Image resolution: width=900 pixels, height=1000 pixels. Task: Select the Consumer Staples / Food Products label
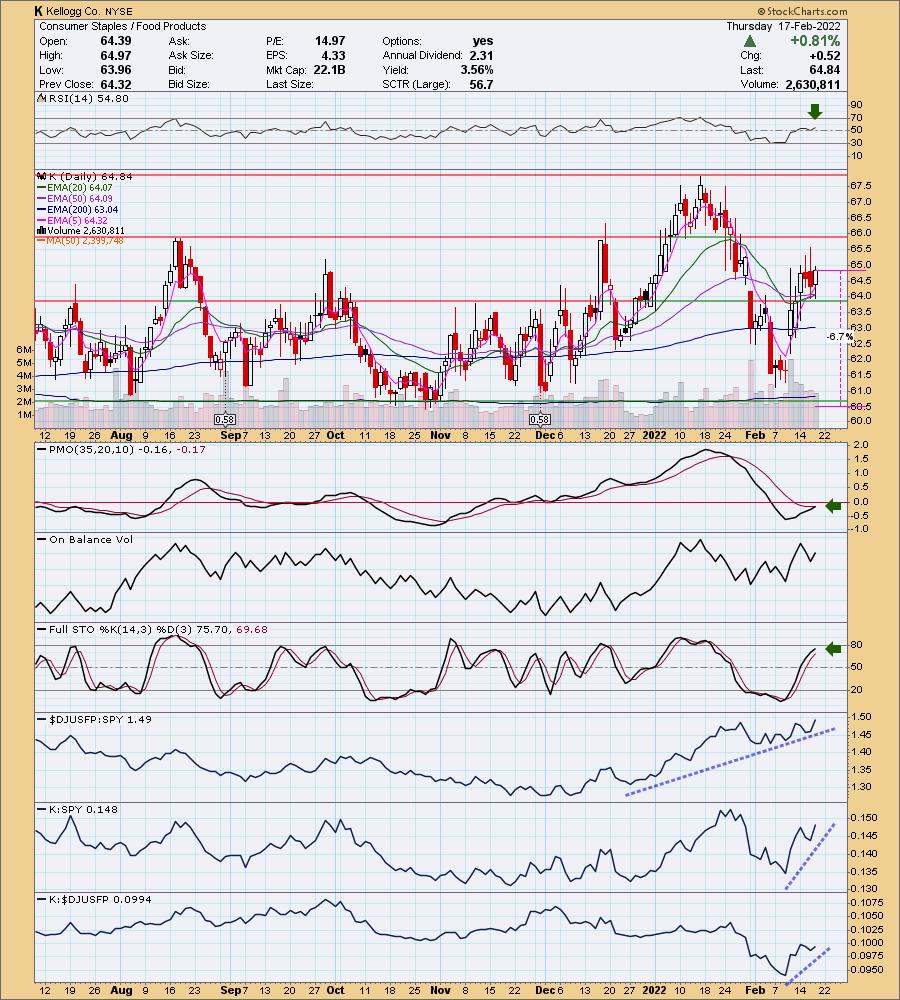(122, 26)
